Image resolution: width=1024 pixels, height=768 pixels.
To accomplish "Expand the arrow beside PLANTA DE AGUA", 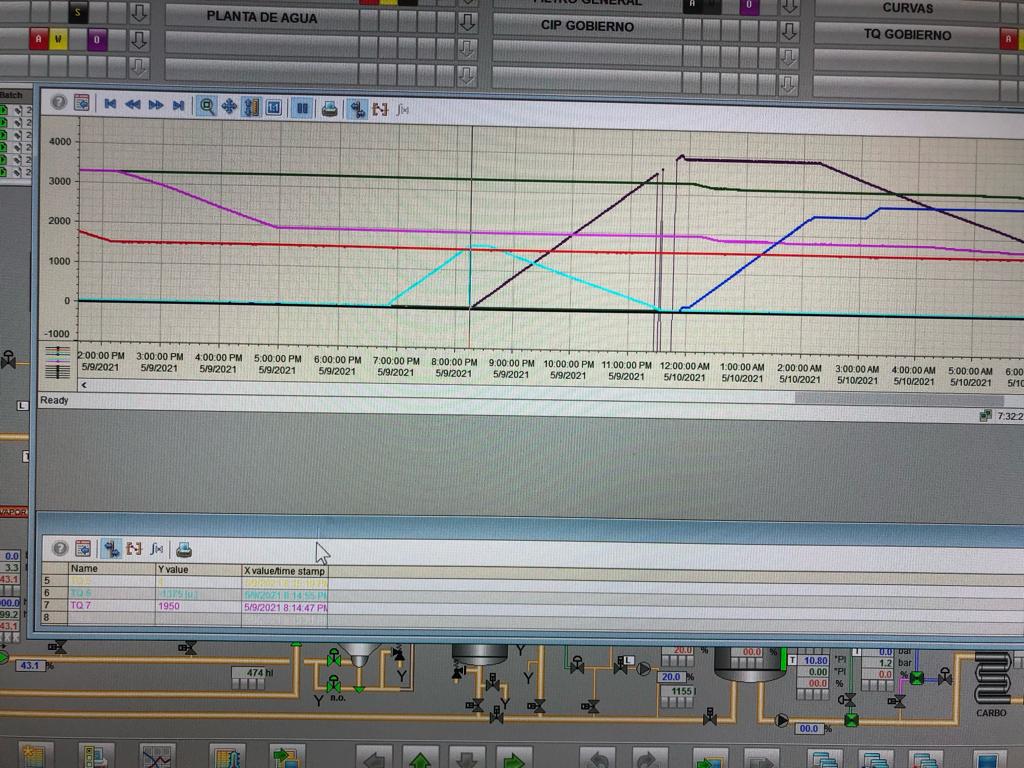I will point(467,22).
